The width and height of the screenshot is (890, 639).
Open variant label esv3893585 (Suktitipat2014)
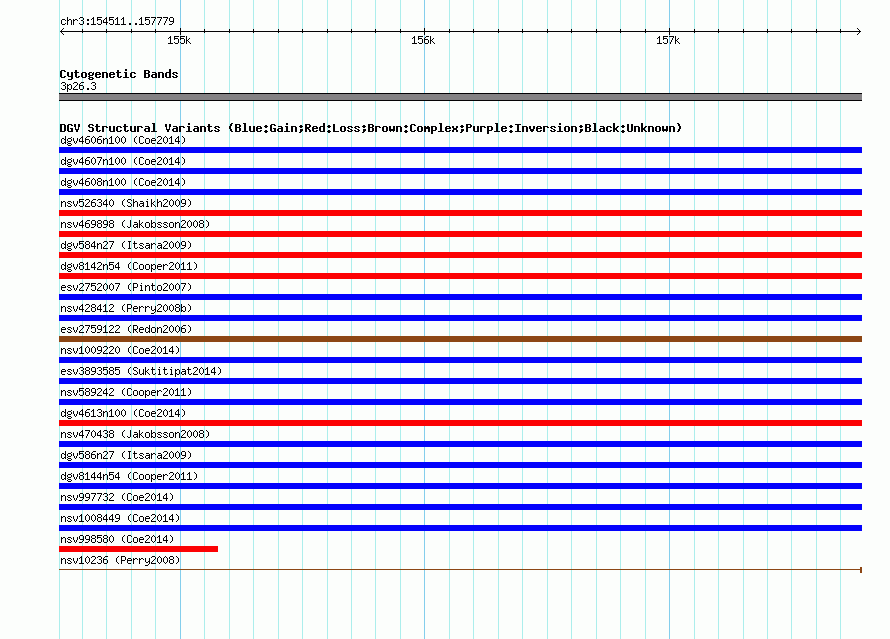click(x=141, y=371)
